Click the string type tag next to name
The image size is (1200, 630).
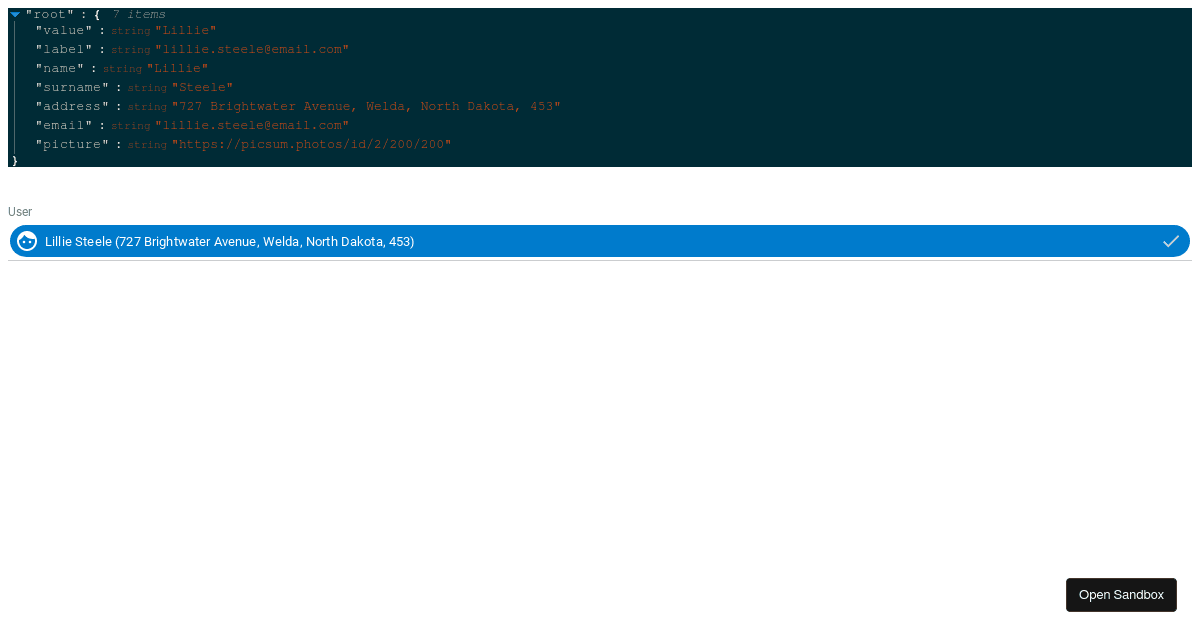coord(122,68)
